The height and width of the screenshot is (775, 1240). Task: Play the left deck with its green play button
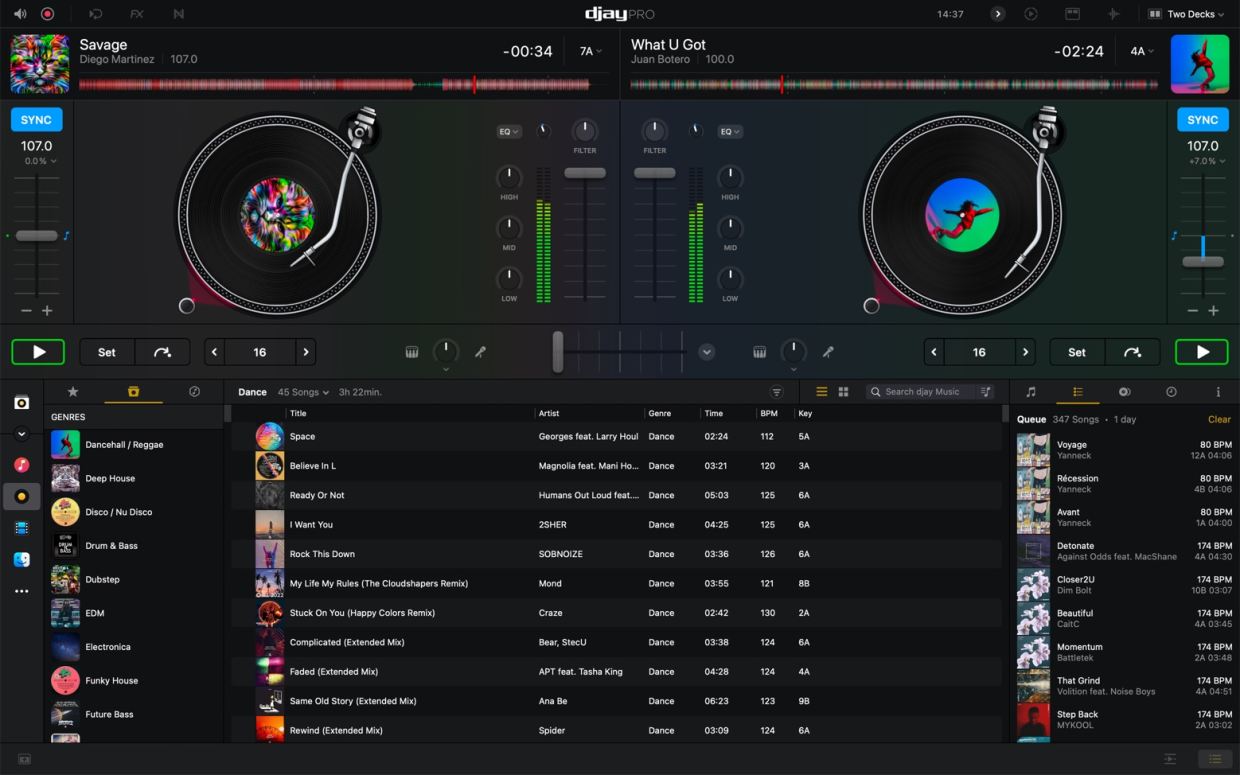point(38,352)
